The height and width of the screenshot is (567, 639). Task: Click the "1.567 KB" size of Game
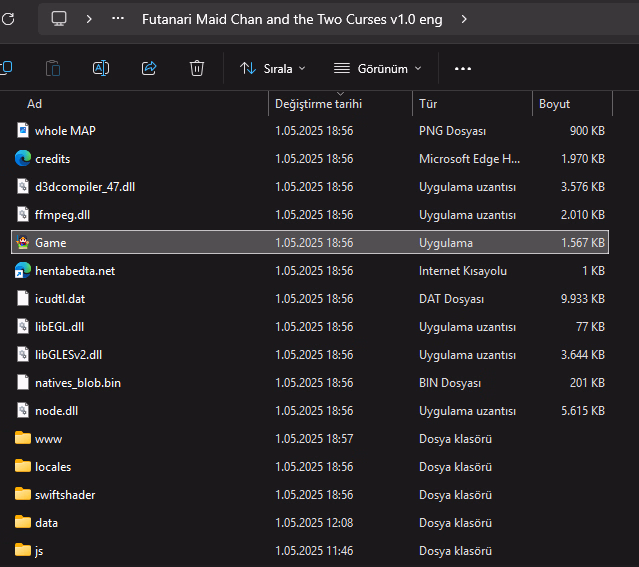[583, 243]
